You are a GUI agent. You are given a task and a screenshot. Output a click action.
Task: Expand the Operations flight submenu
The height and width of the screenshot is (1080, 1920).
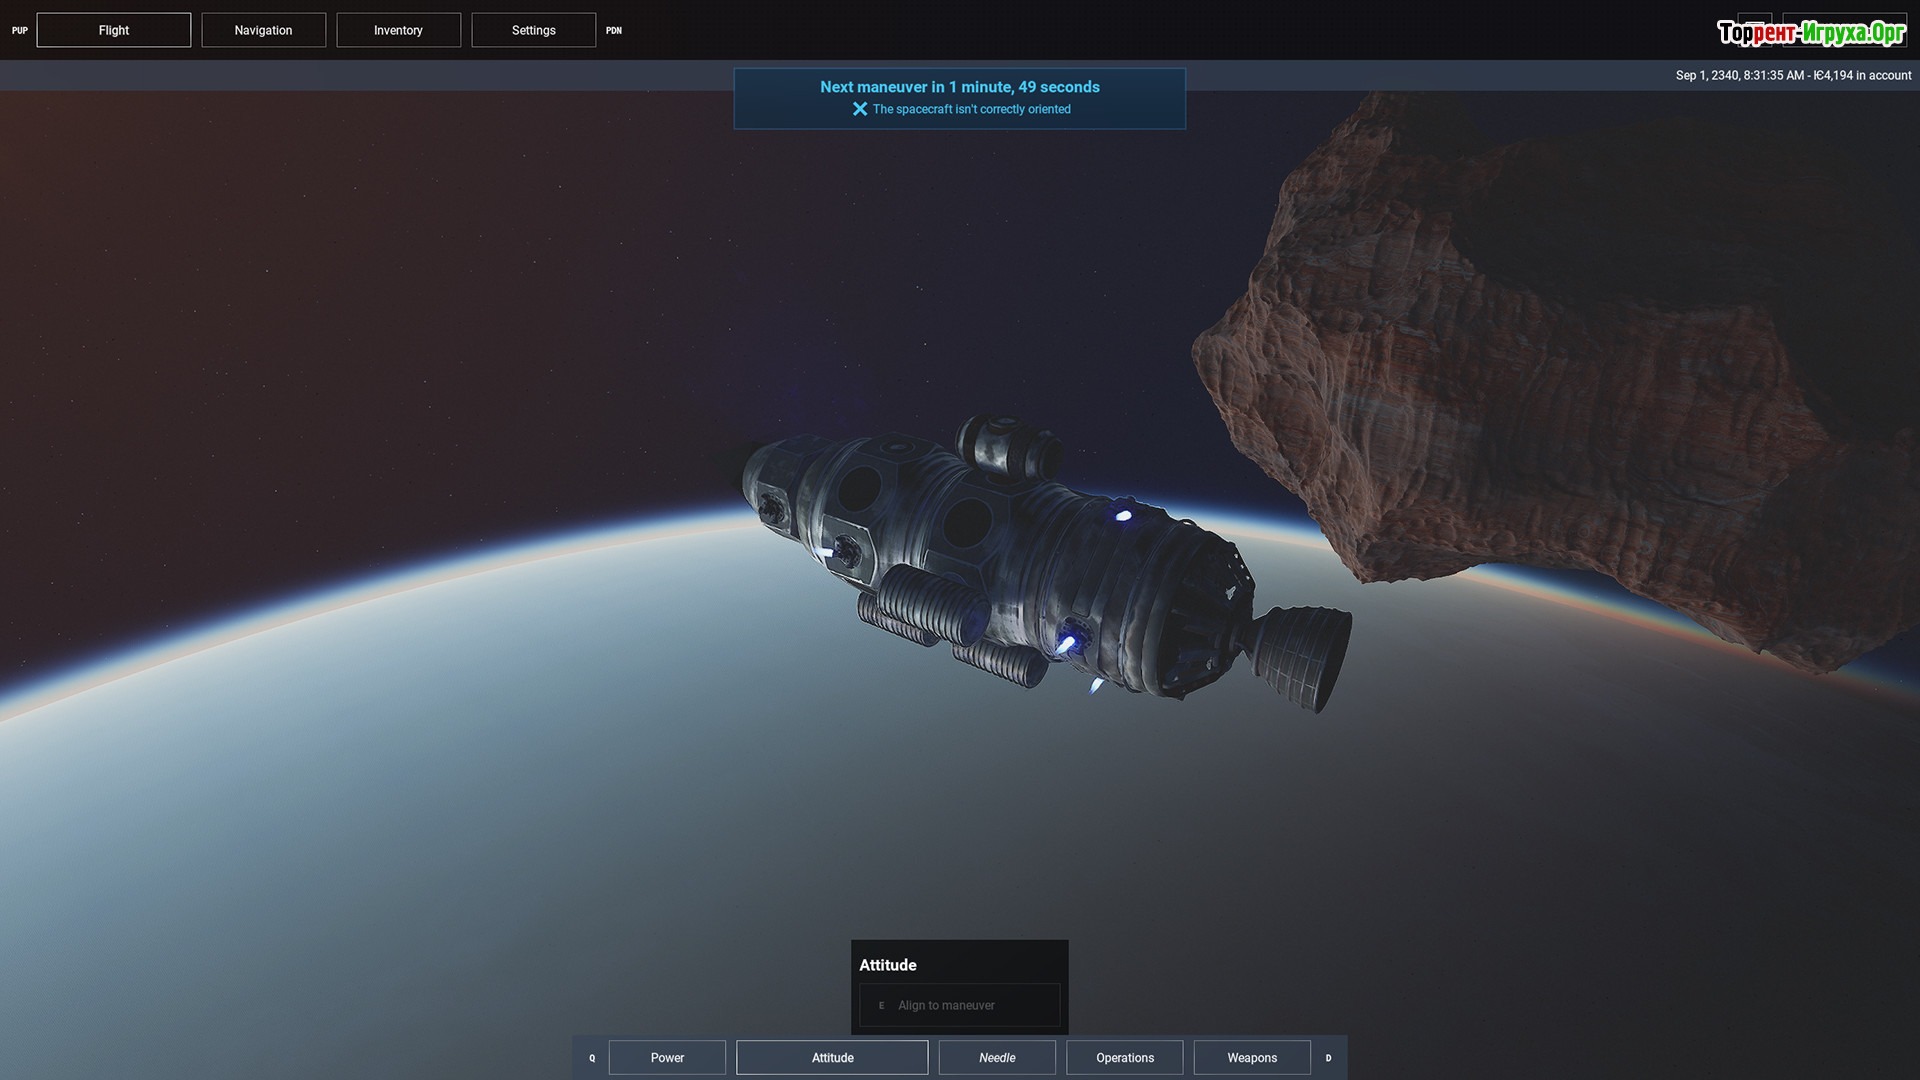click(x=1124, y=1058)
